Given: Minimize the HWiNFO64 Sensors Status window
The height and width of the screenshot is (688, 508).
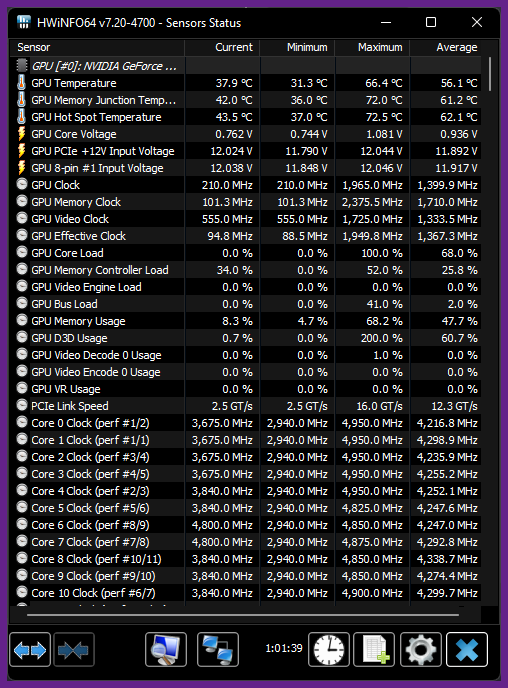Looking at the screenshot, I should click(x=386, y=22).
